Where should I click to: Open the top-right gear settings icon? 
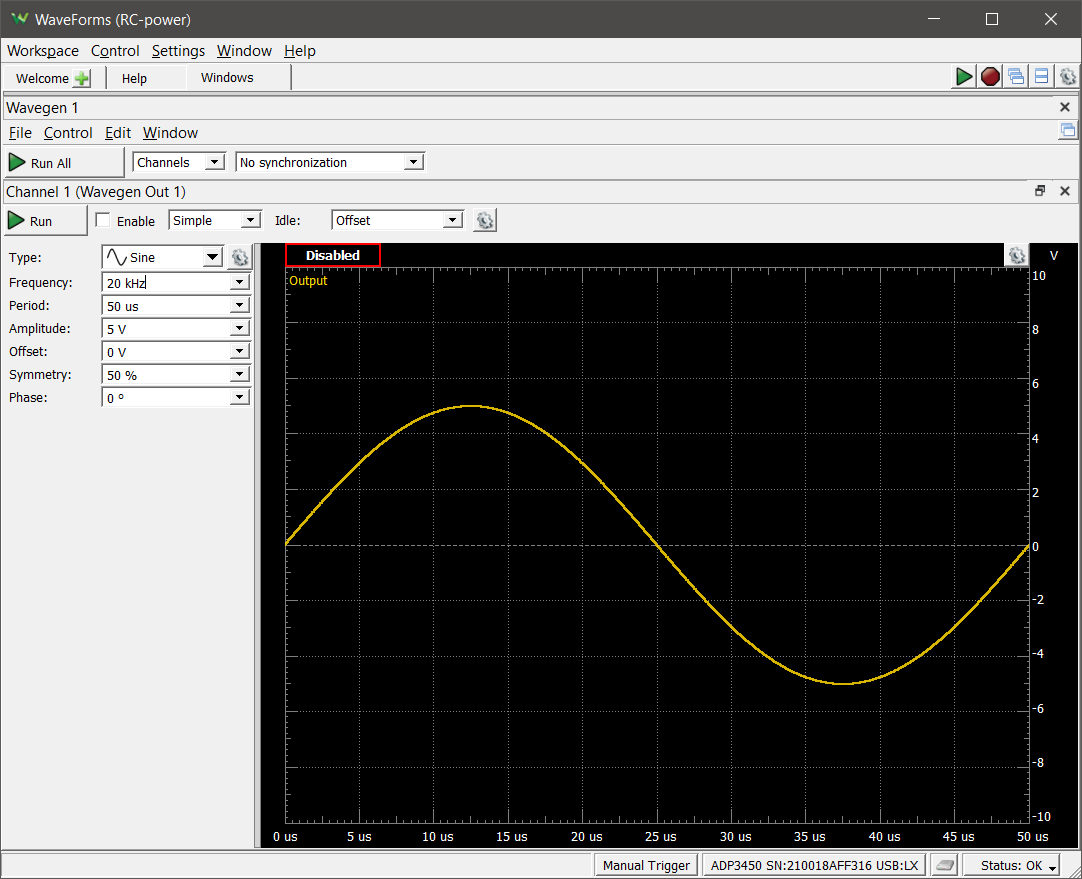[x=1068, y=77]
